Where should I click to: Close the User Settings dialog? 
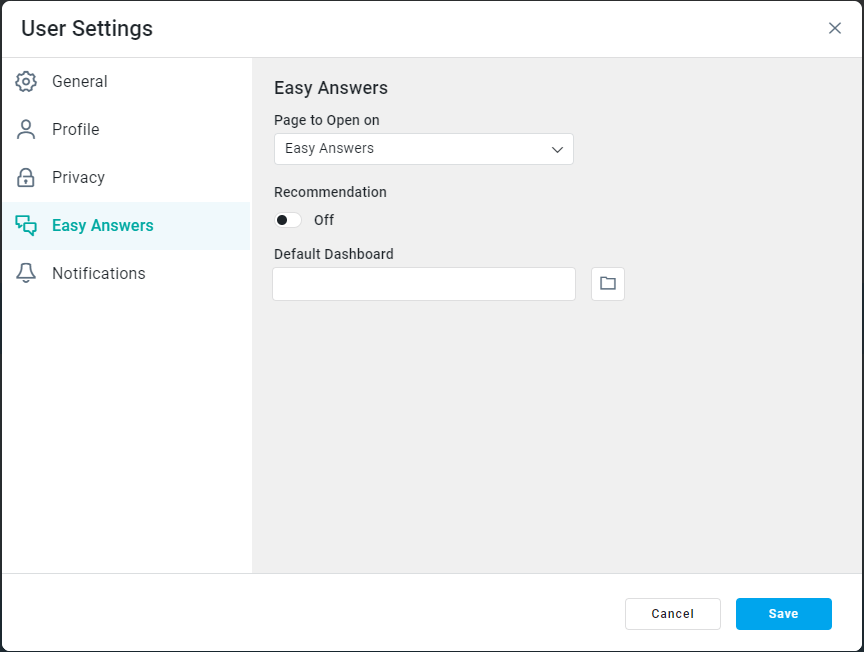835,28
